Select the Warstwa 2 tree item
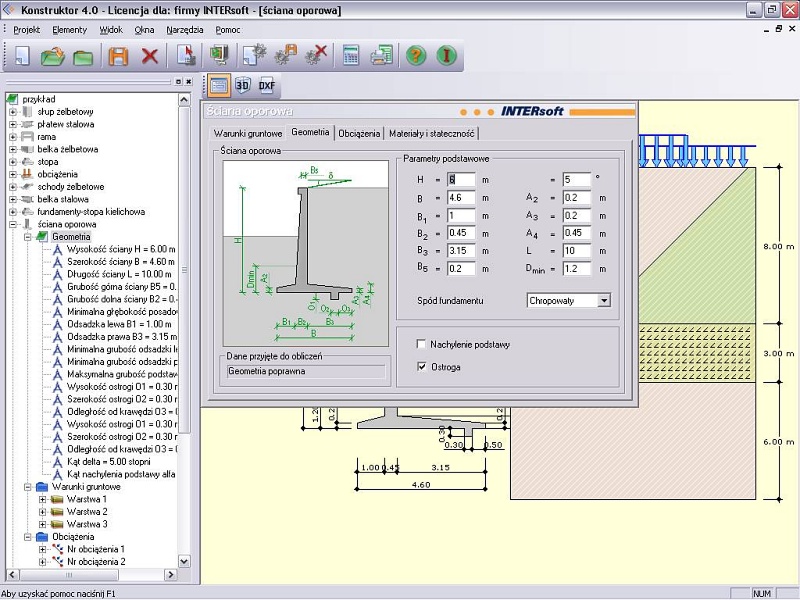800x600 pixels. (87, 512)
